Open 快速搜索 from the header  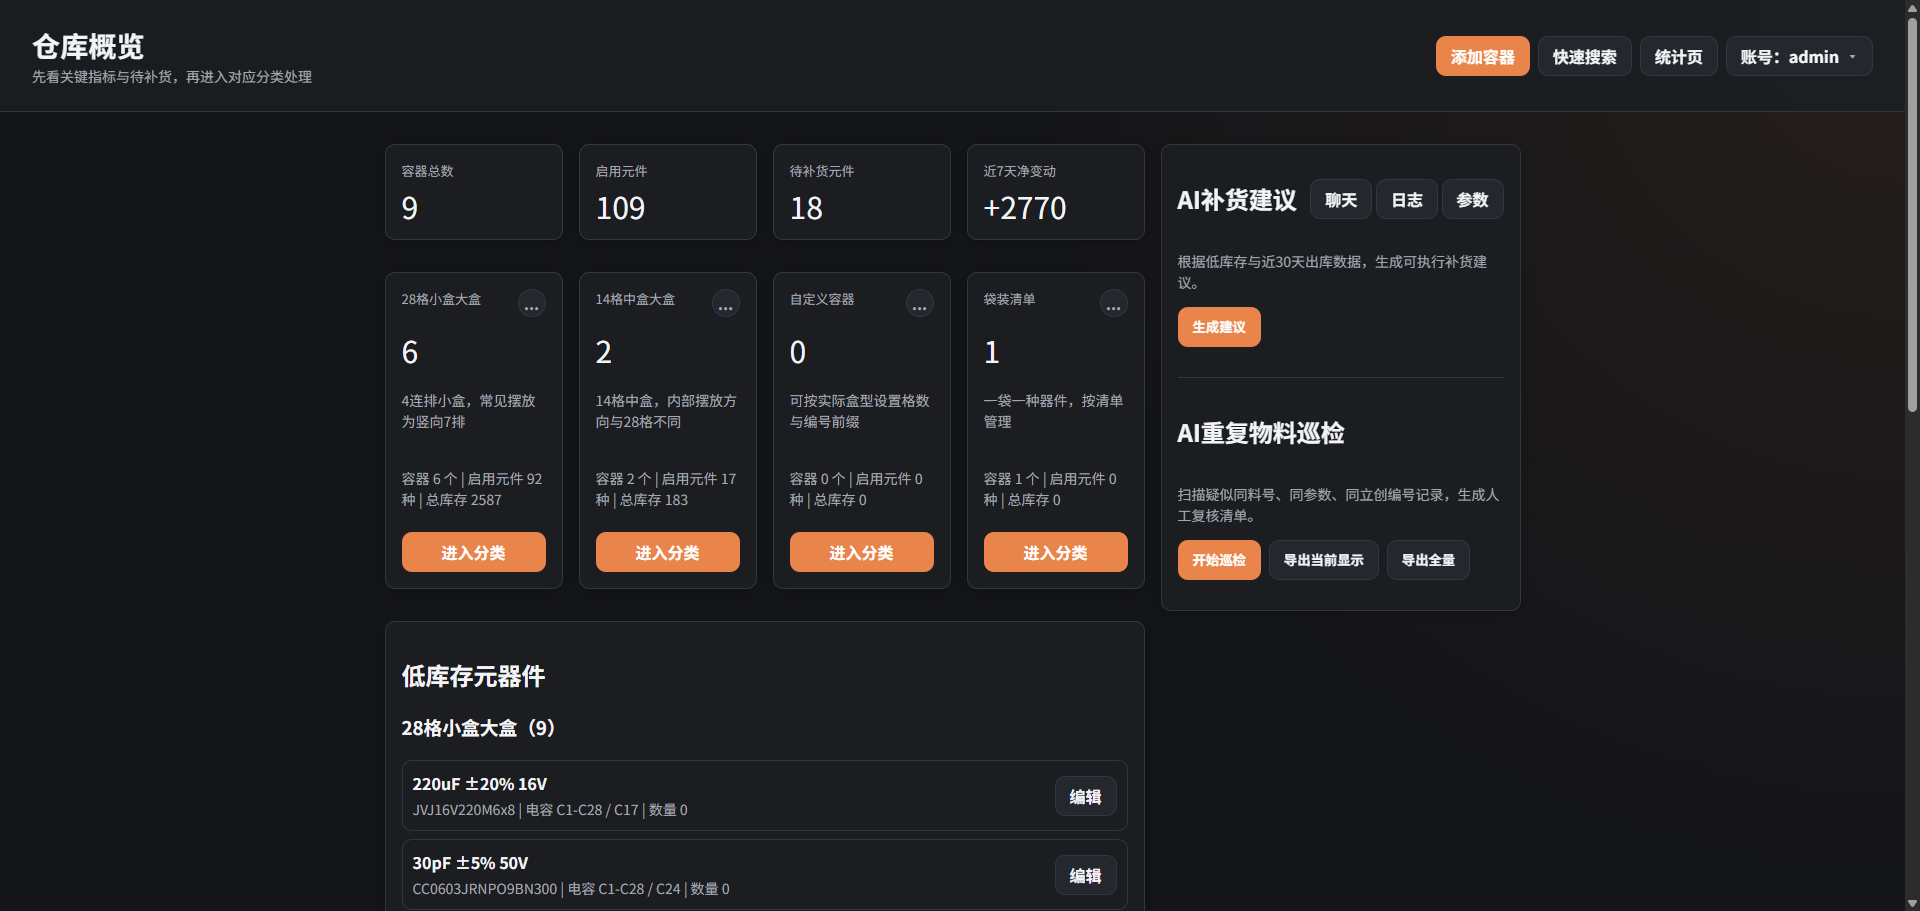[1584, 57]
